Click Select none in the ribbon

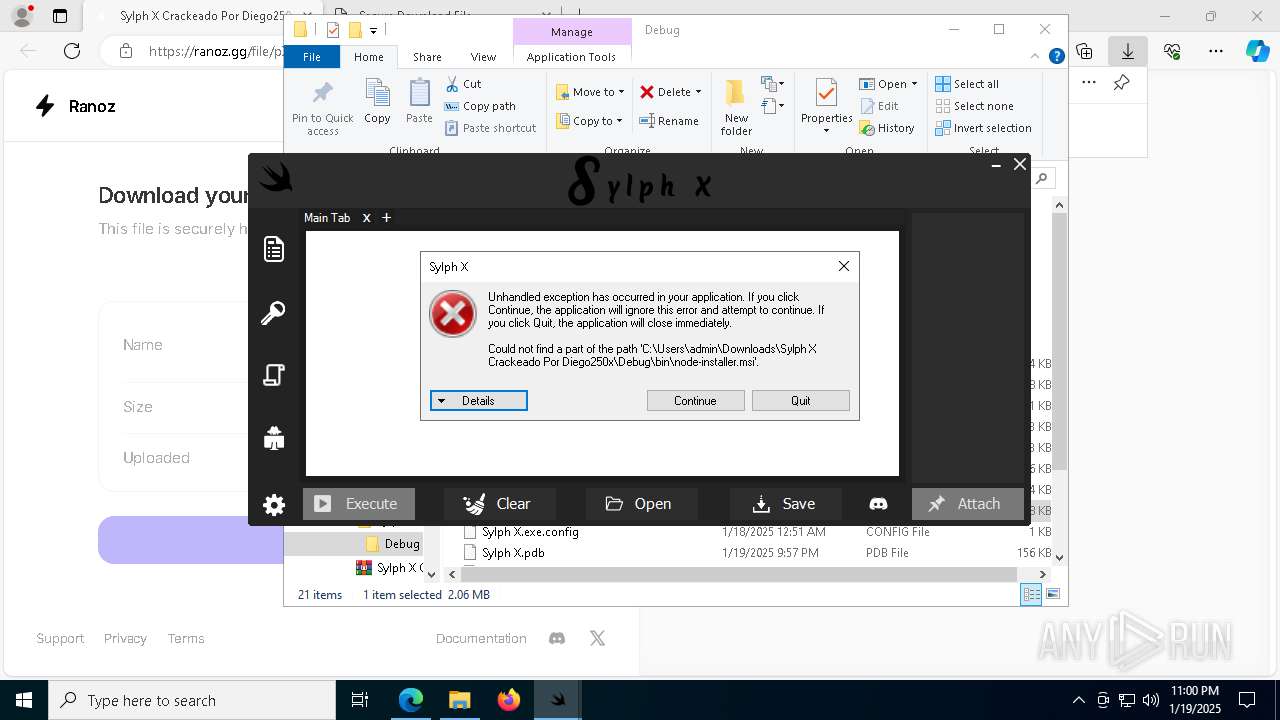[974, 106]
